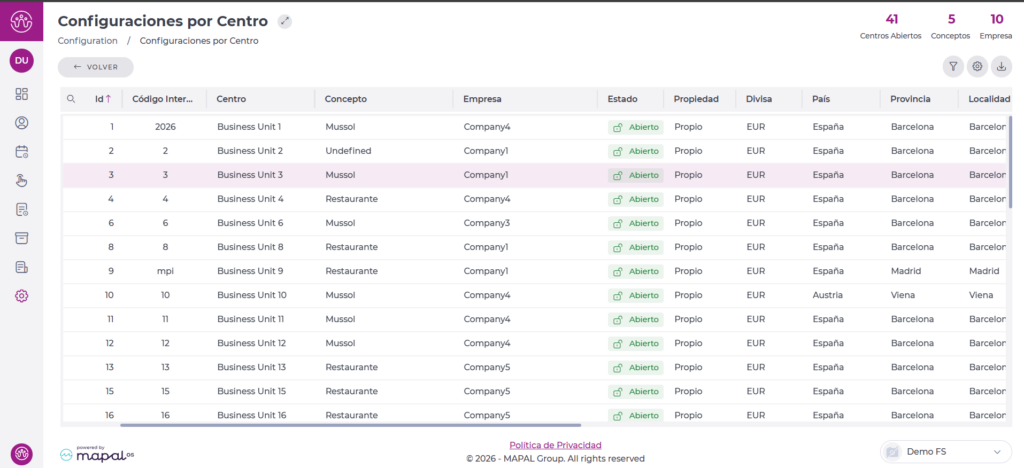Click the Configuration breadcrumb
Viewport: 1024px width, 468px height.
tap(88, 41)
